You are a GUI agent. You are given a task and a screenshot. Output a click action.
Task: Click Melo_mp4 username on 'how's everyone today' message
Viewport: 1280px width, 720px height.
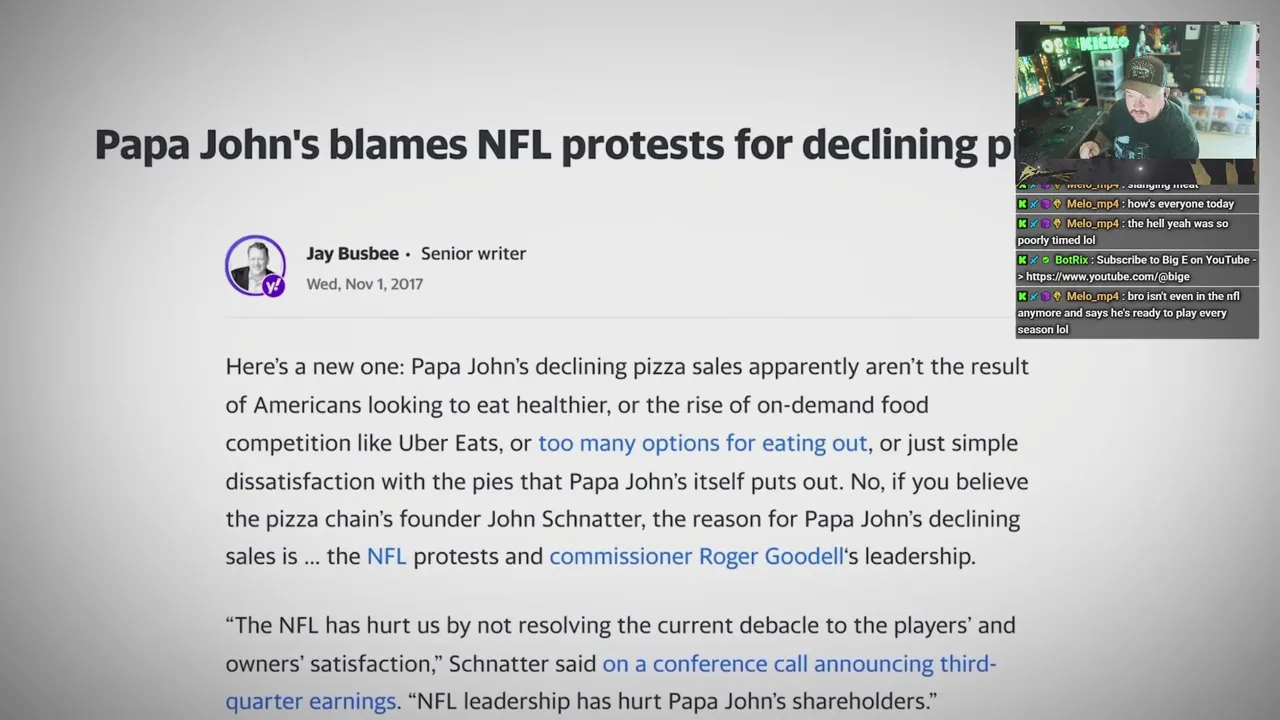(x=1093, y=204)
